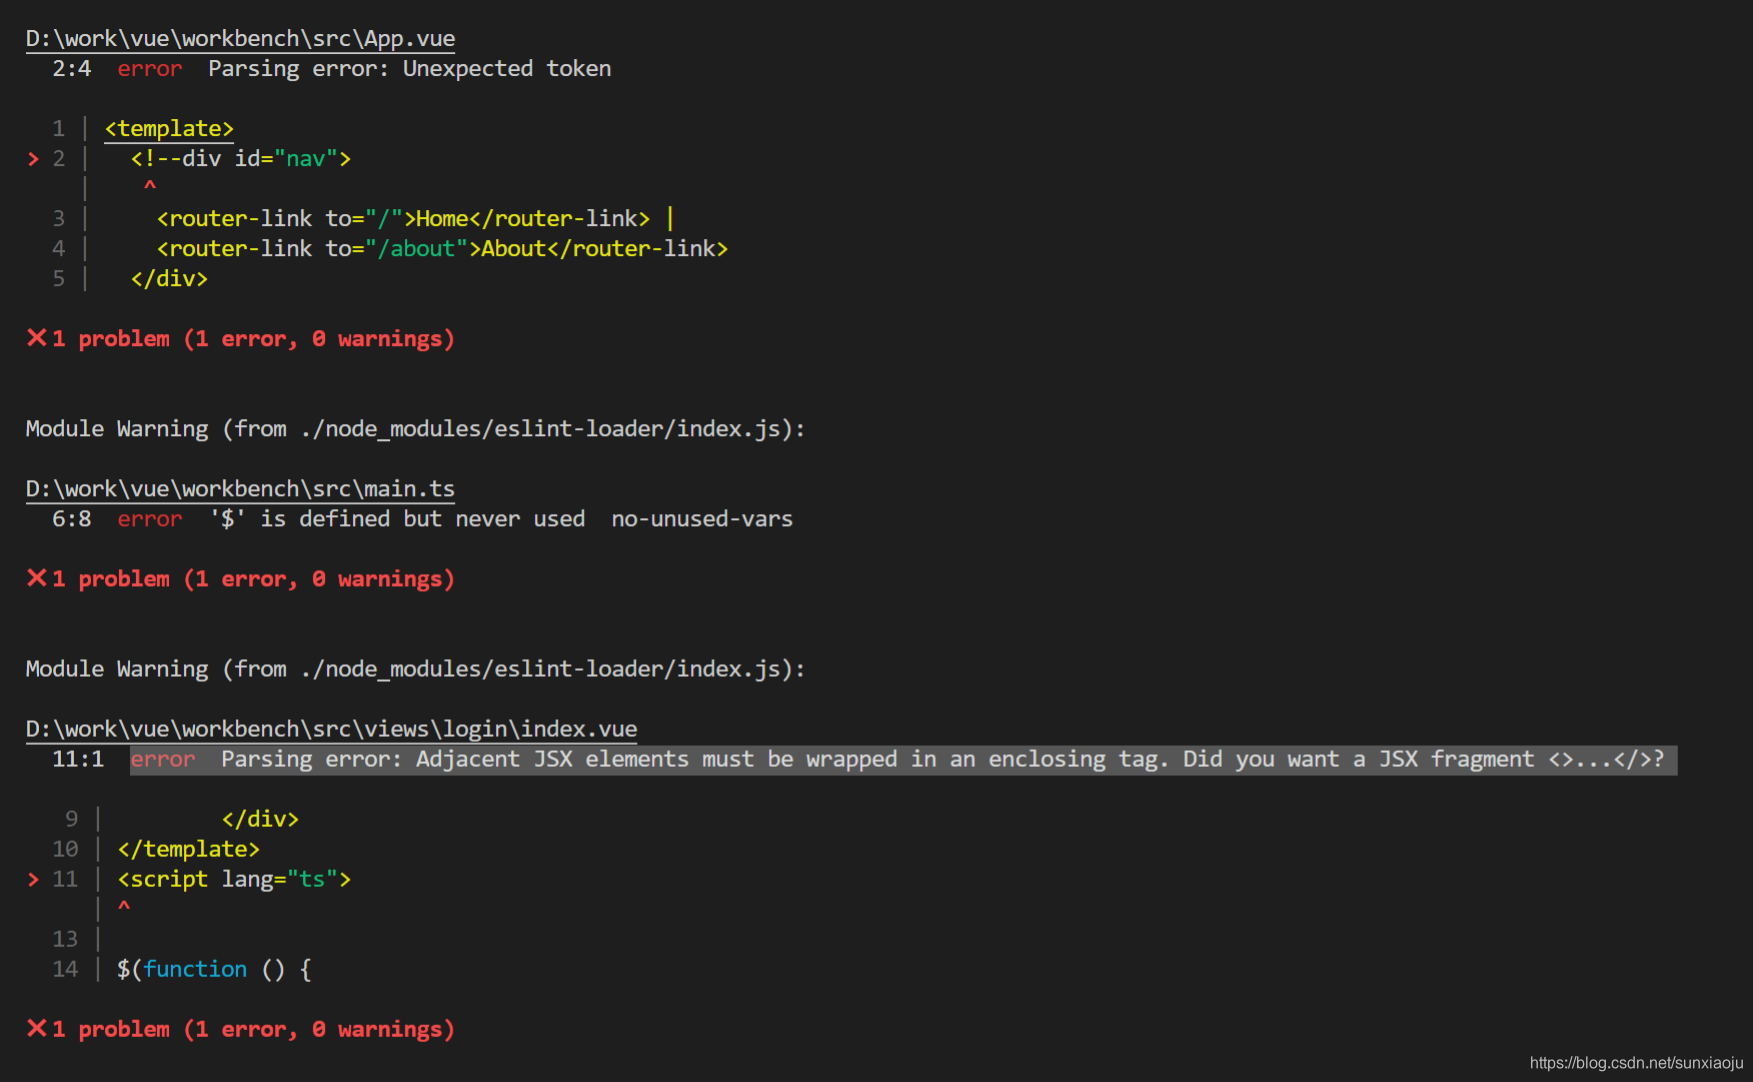Click the red error label on line 2:4

coord(150,68)
